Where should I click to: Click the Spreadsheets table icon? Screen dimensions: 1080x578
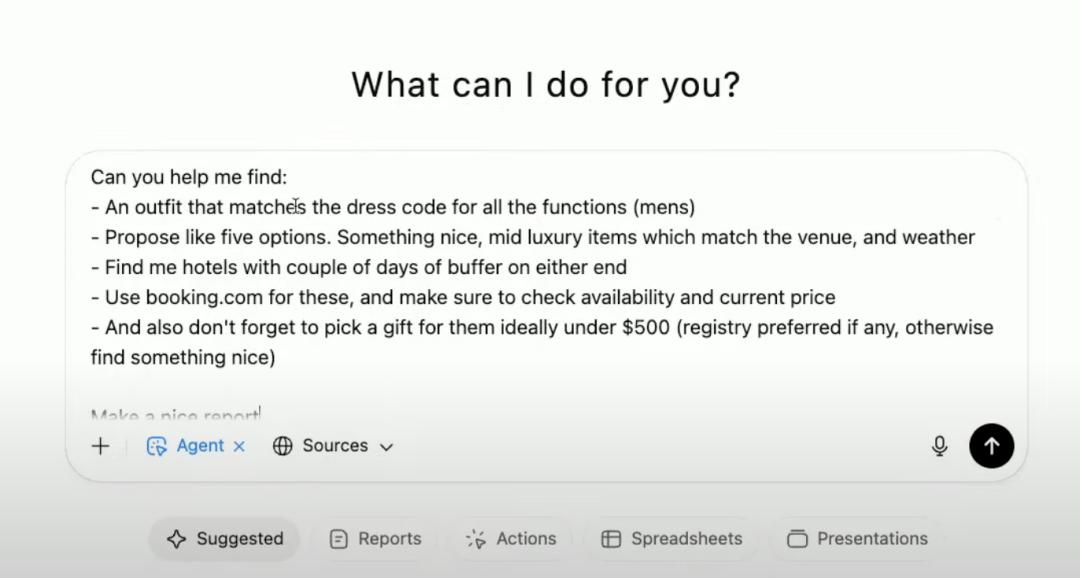(x=611, y=539)
